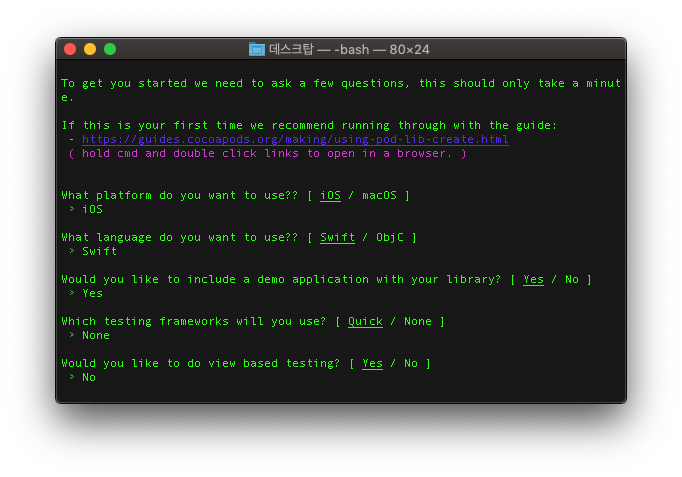Click underlined Swift option in language prompt
This screenshot has width=682, height=477.
click(x=338, y=237)
